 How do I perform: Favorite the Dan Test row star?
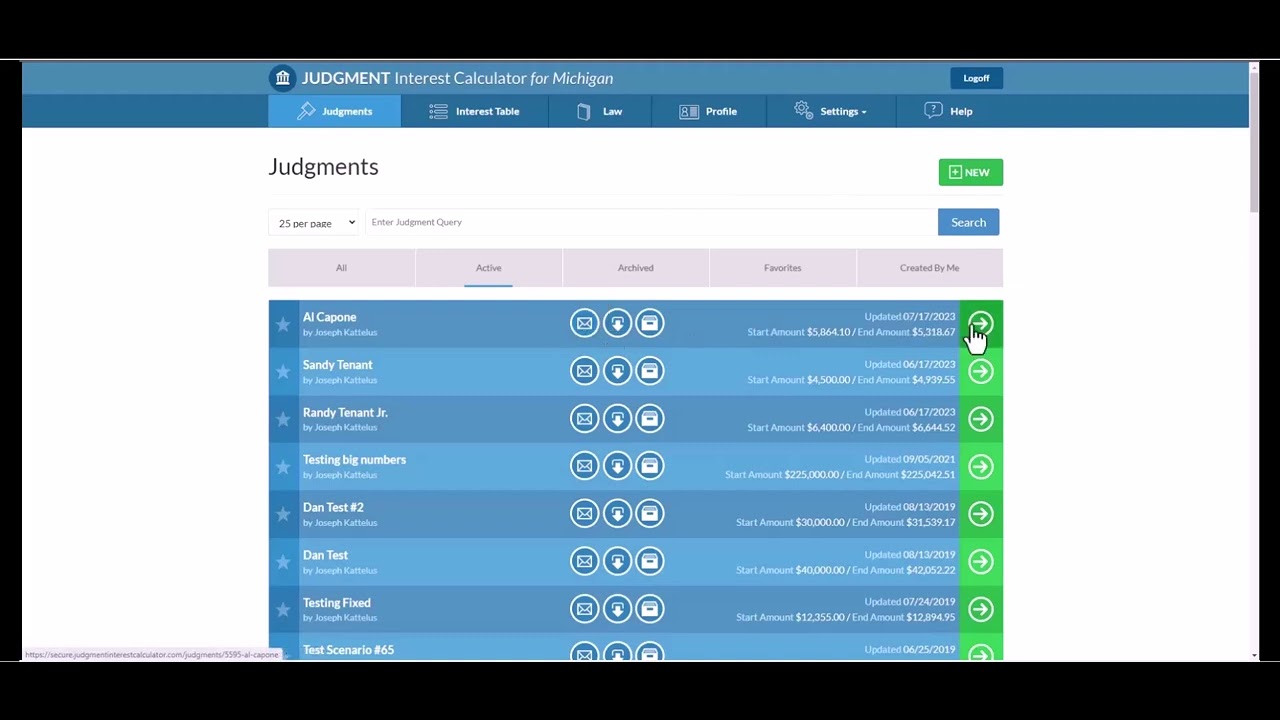[283, 562]
